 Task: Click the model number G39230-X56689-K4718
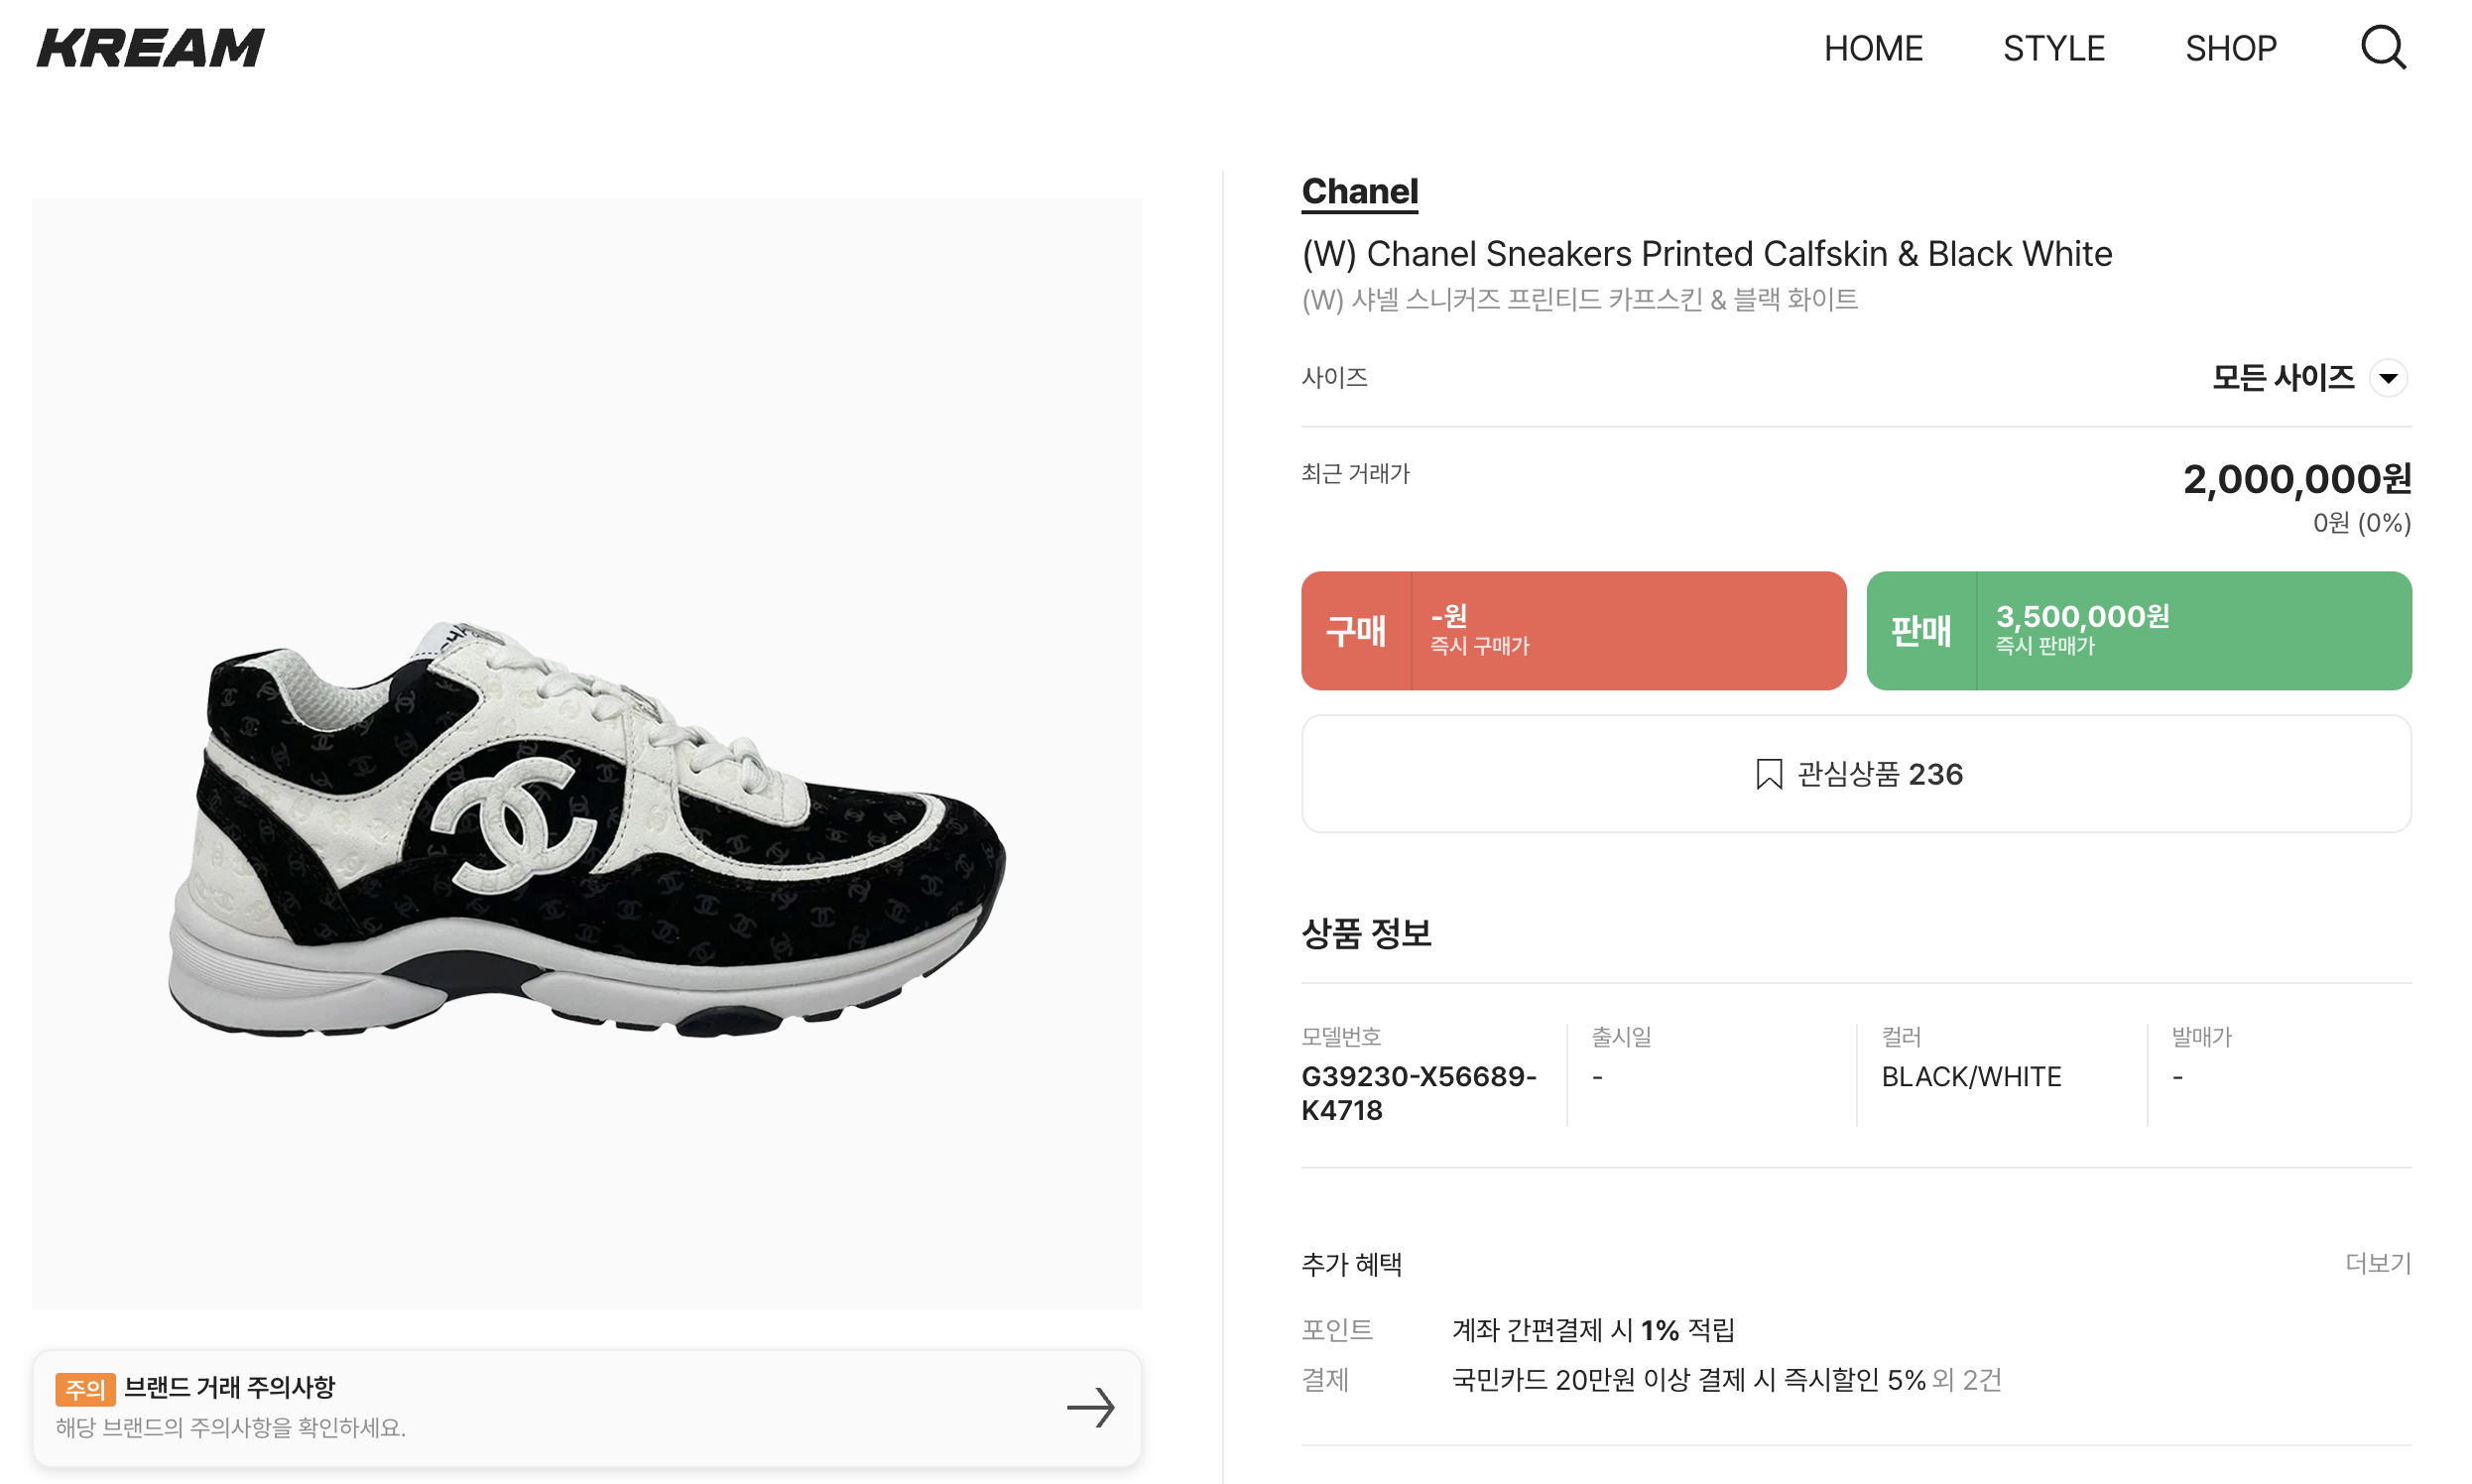1418,1093
